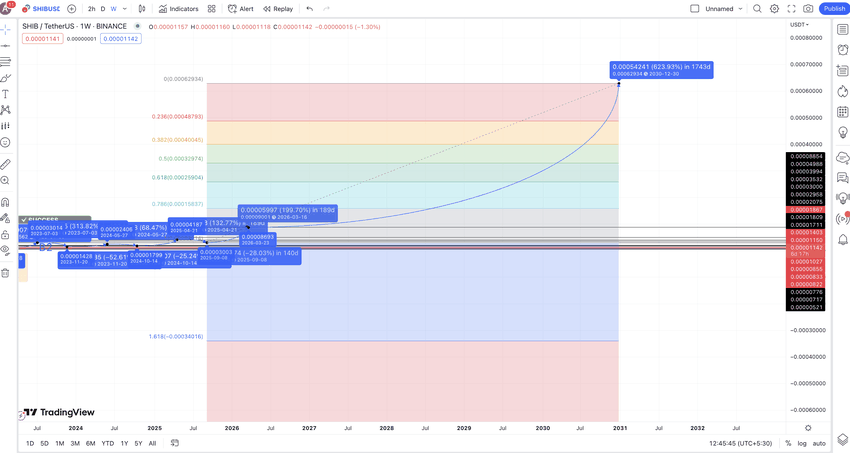The width and height of the screenshot is (850, 453).
Task: Create a new Alert
Action: [x=241, y=9]
